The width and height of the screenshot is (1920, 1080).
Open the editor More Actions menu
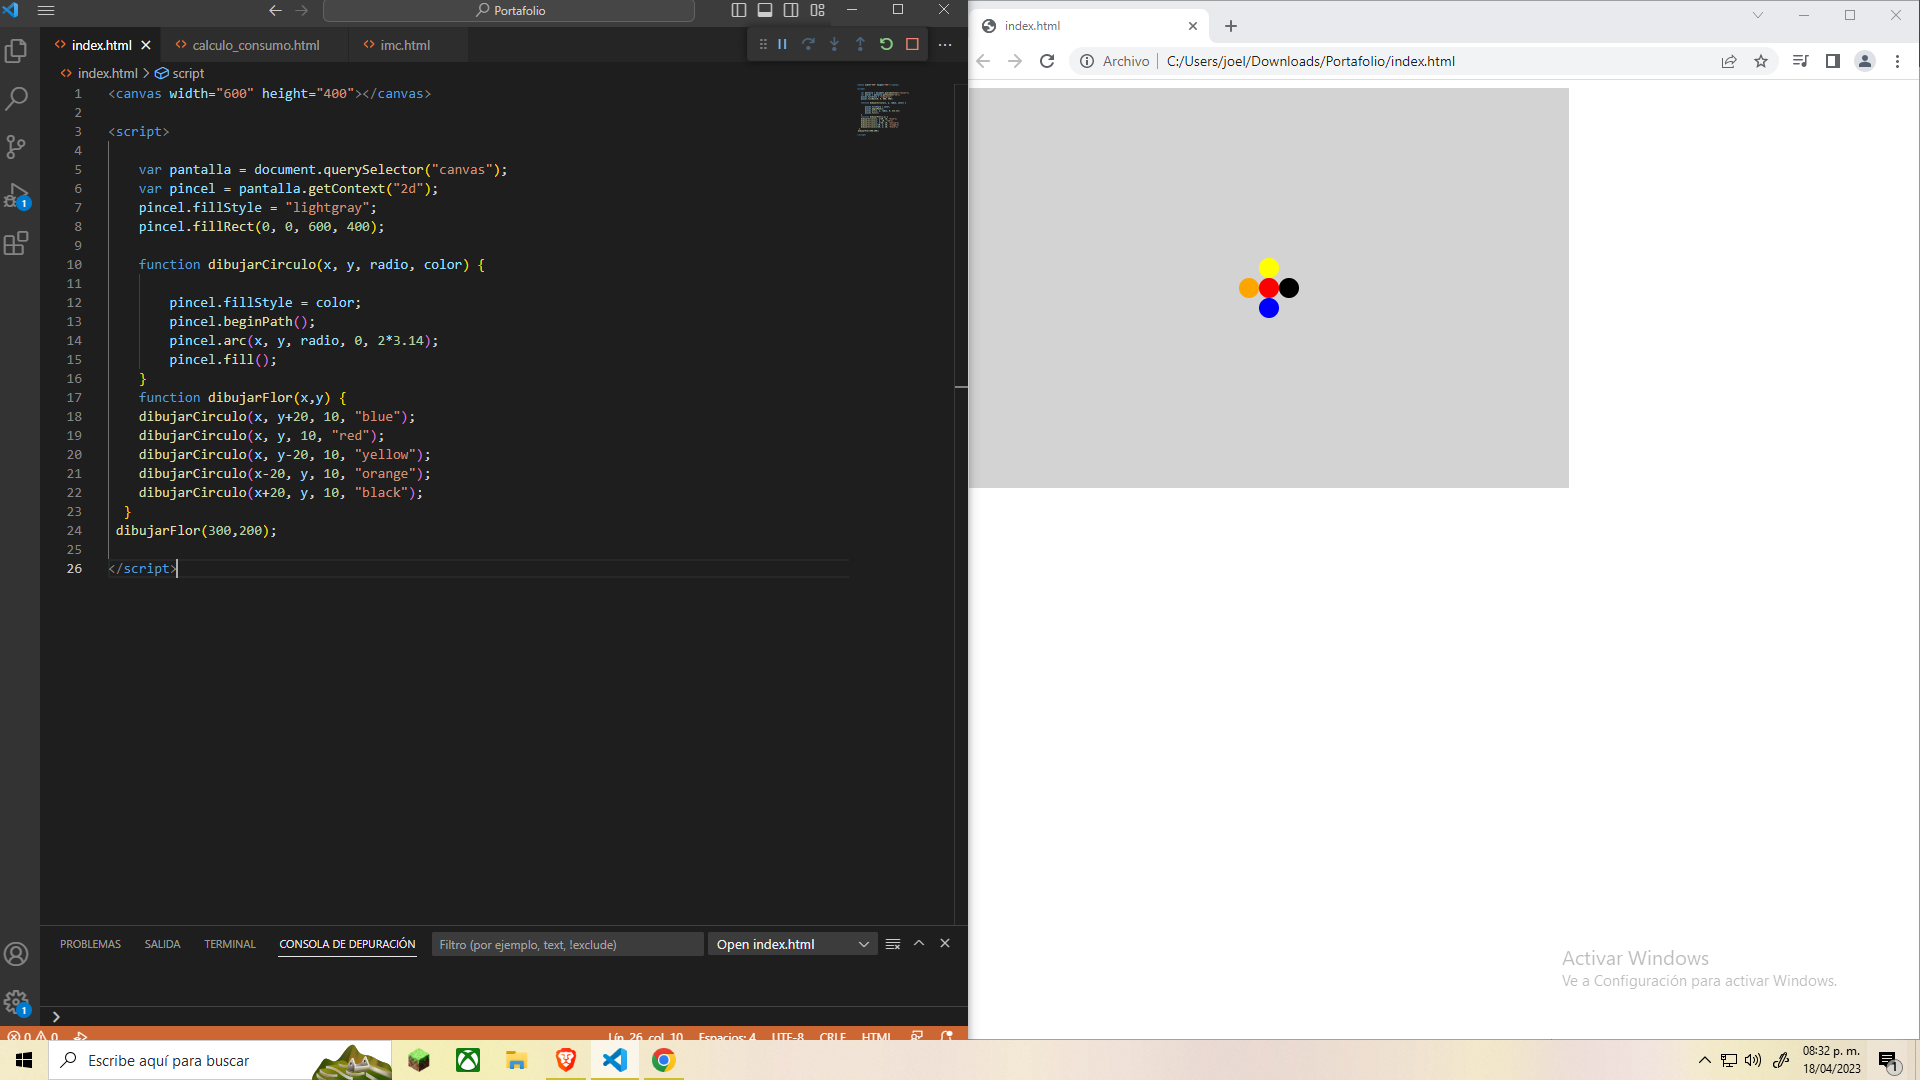tap(945, 44)
